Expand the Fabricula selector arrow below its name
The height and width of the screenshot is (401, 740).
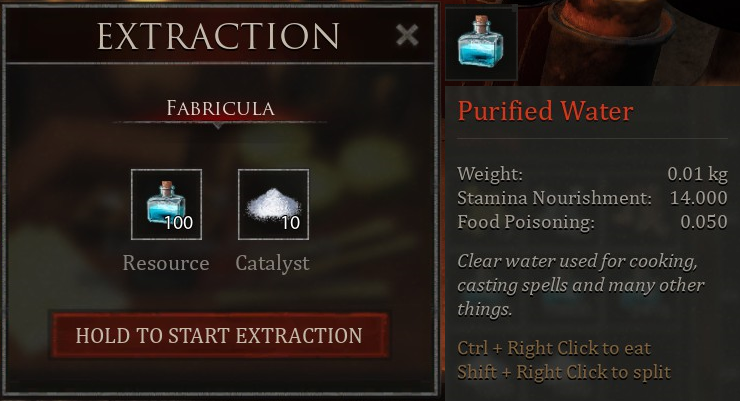point(219,126)
